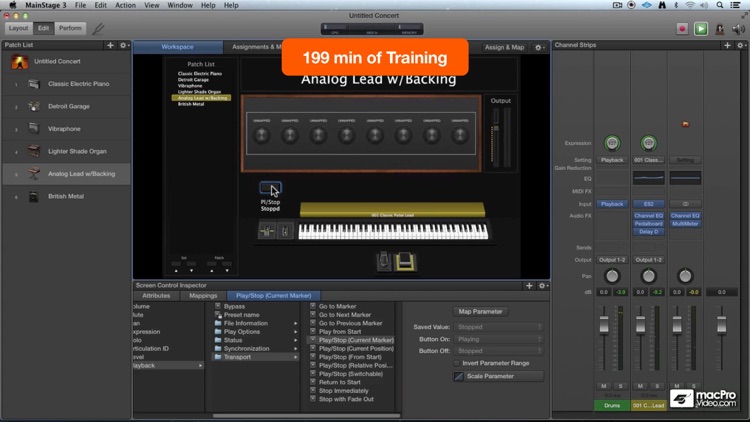This screenshot has width=750, height=422.
Task: Open Channel Strips gear menu
Action: point(741,45)
